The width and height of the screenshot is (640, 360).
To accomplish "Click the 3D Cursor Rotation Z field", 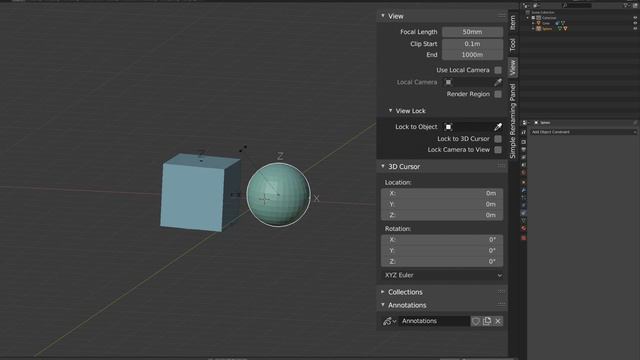I will (x=442, y=262).
